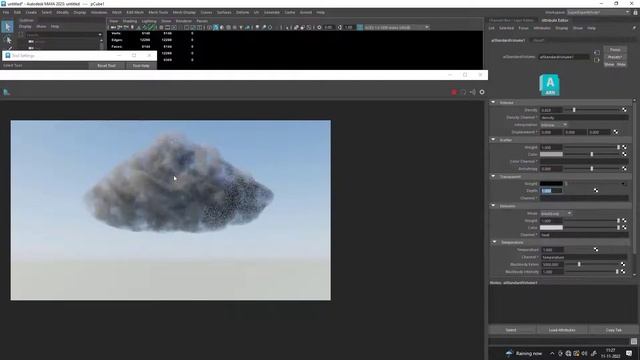Open the Workspace dropdown
Screen dimensions: 640x360
pyautogui.click(x=598, y=13)
